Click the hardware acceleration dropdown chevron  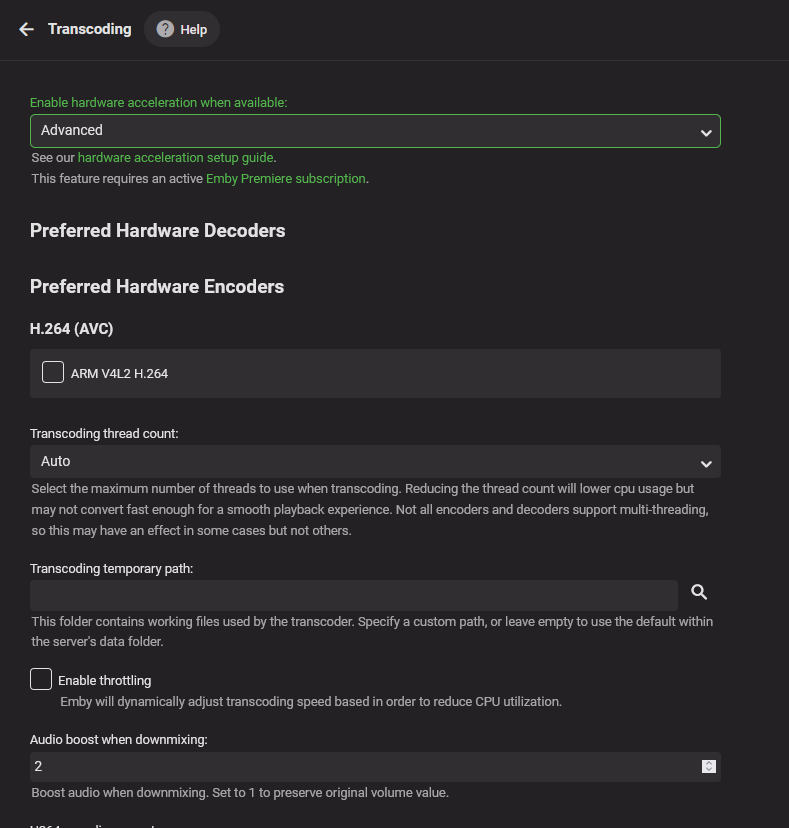click(x=706, y=132)
